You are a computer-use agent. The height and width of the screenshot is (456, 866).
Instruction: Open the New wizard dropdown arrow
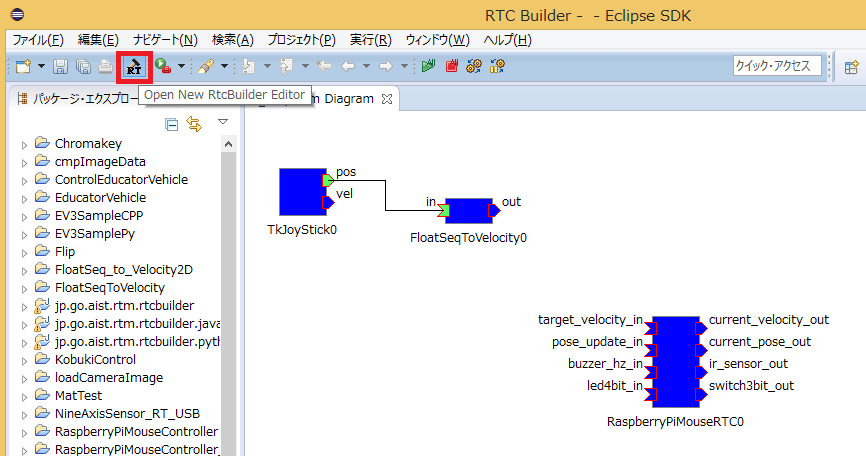tap(41, 67)
